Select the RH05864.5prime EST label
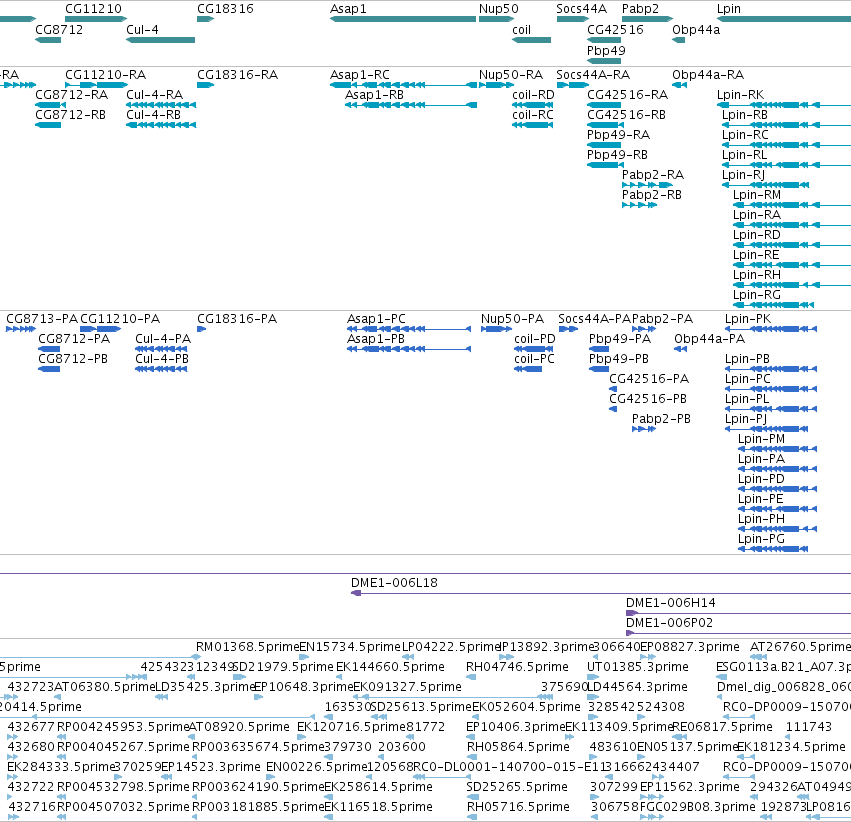Image resolution: width=851 pixels, height=822 pixels. point(518,747)
